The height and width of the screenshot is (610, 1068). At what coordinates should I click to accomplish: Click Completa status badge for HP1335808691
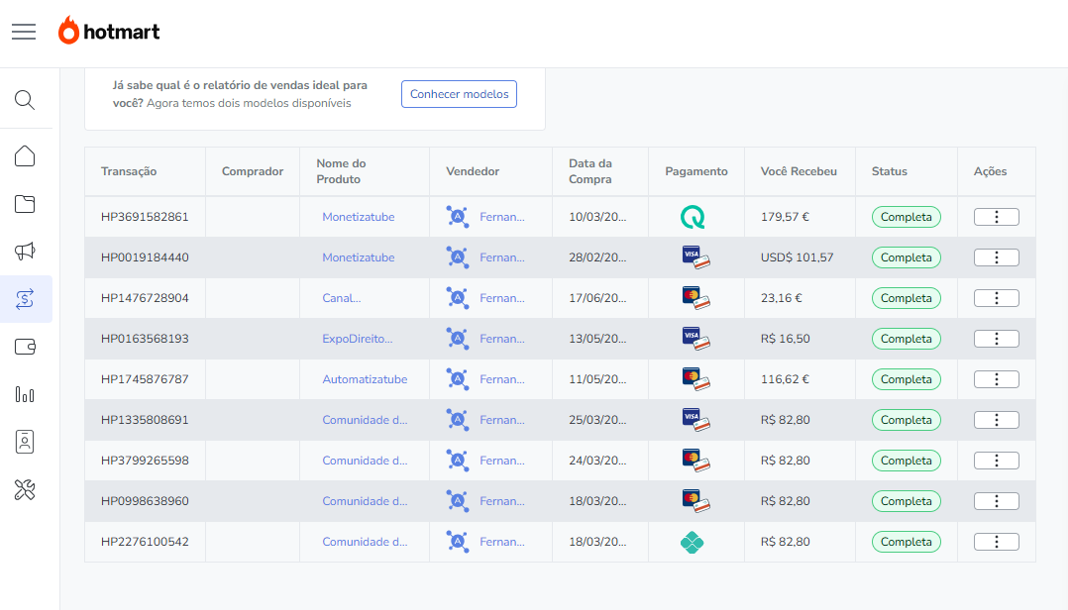(x=906, y=420)
